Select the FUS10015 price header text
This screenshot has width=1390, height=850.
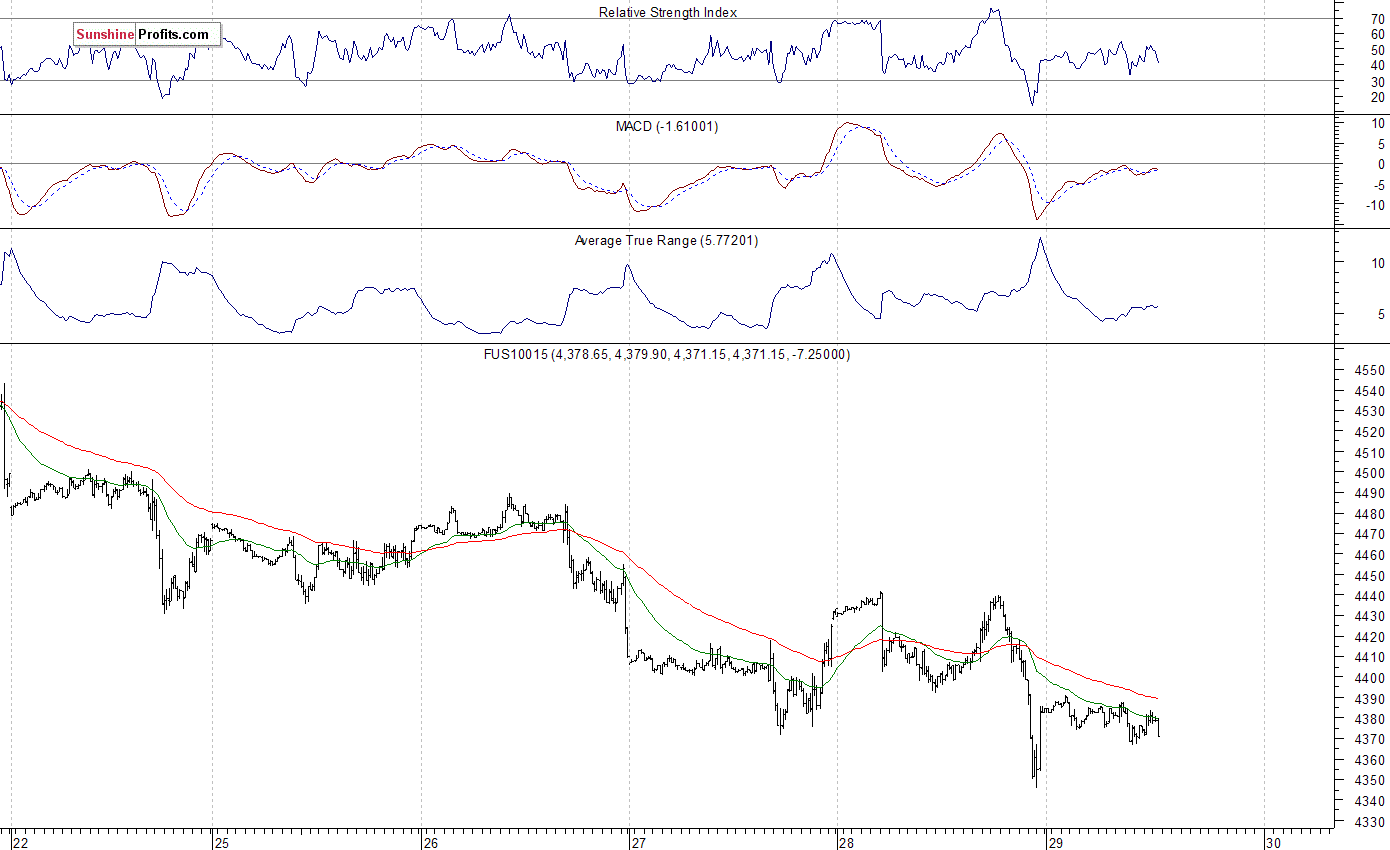pos(666,354)
